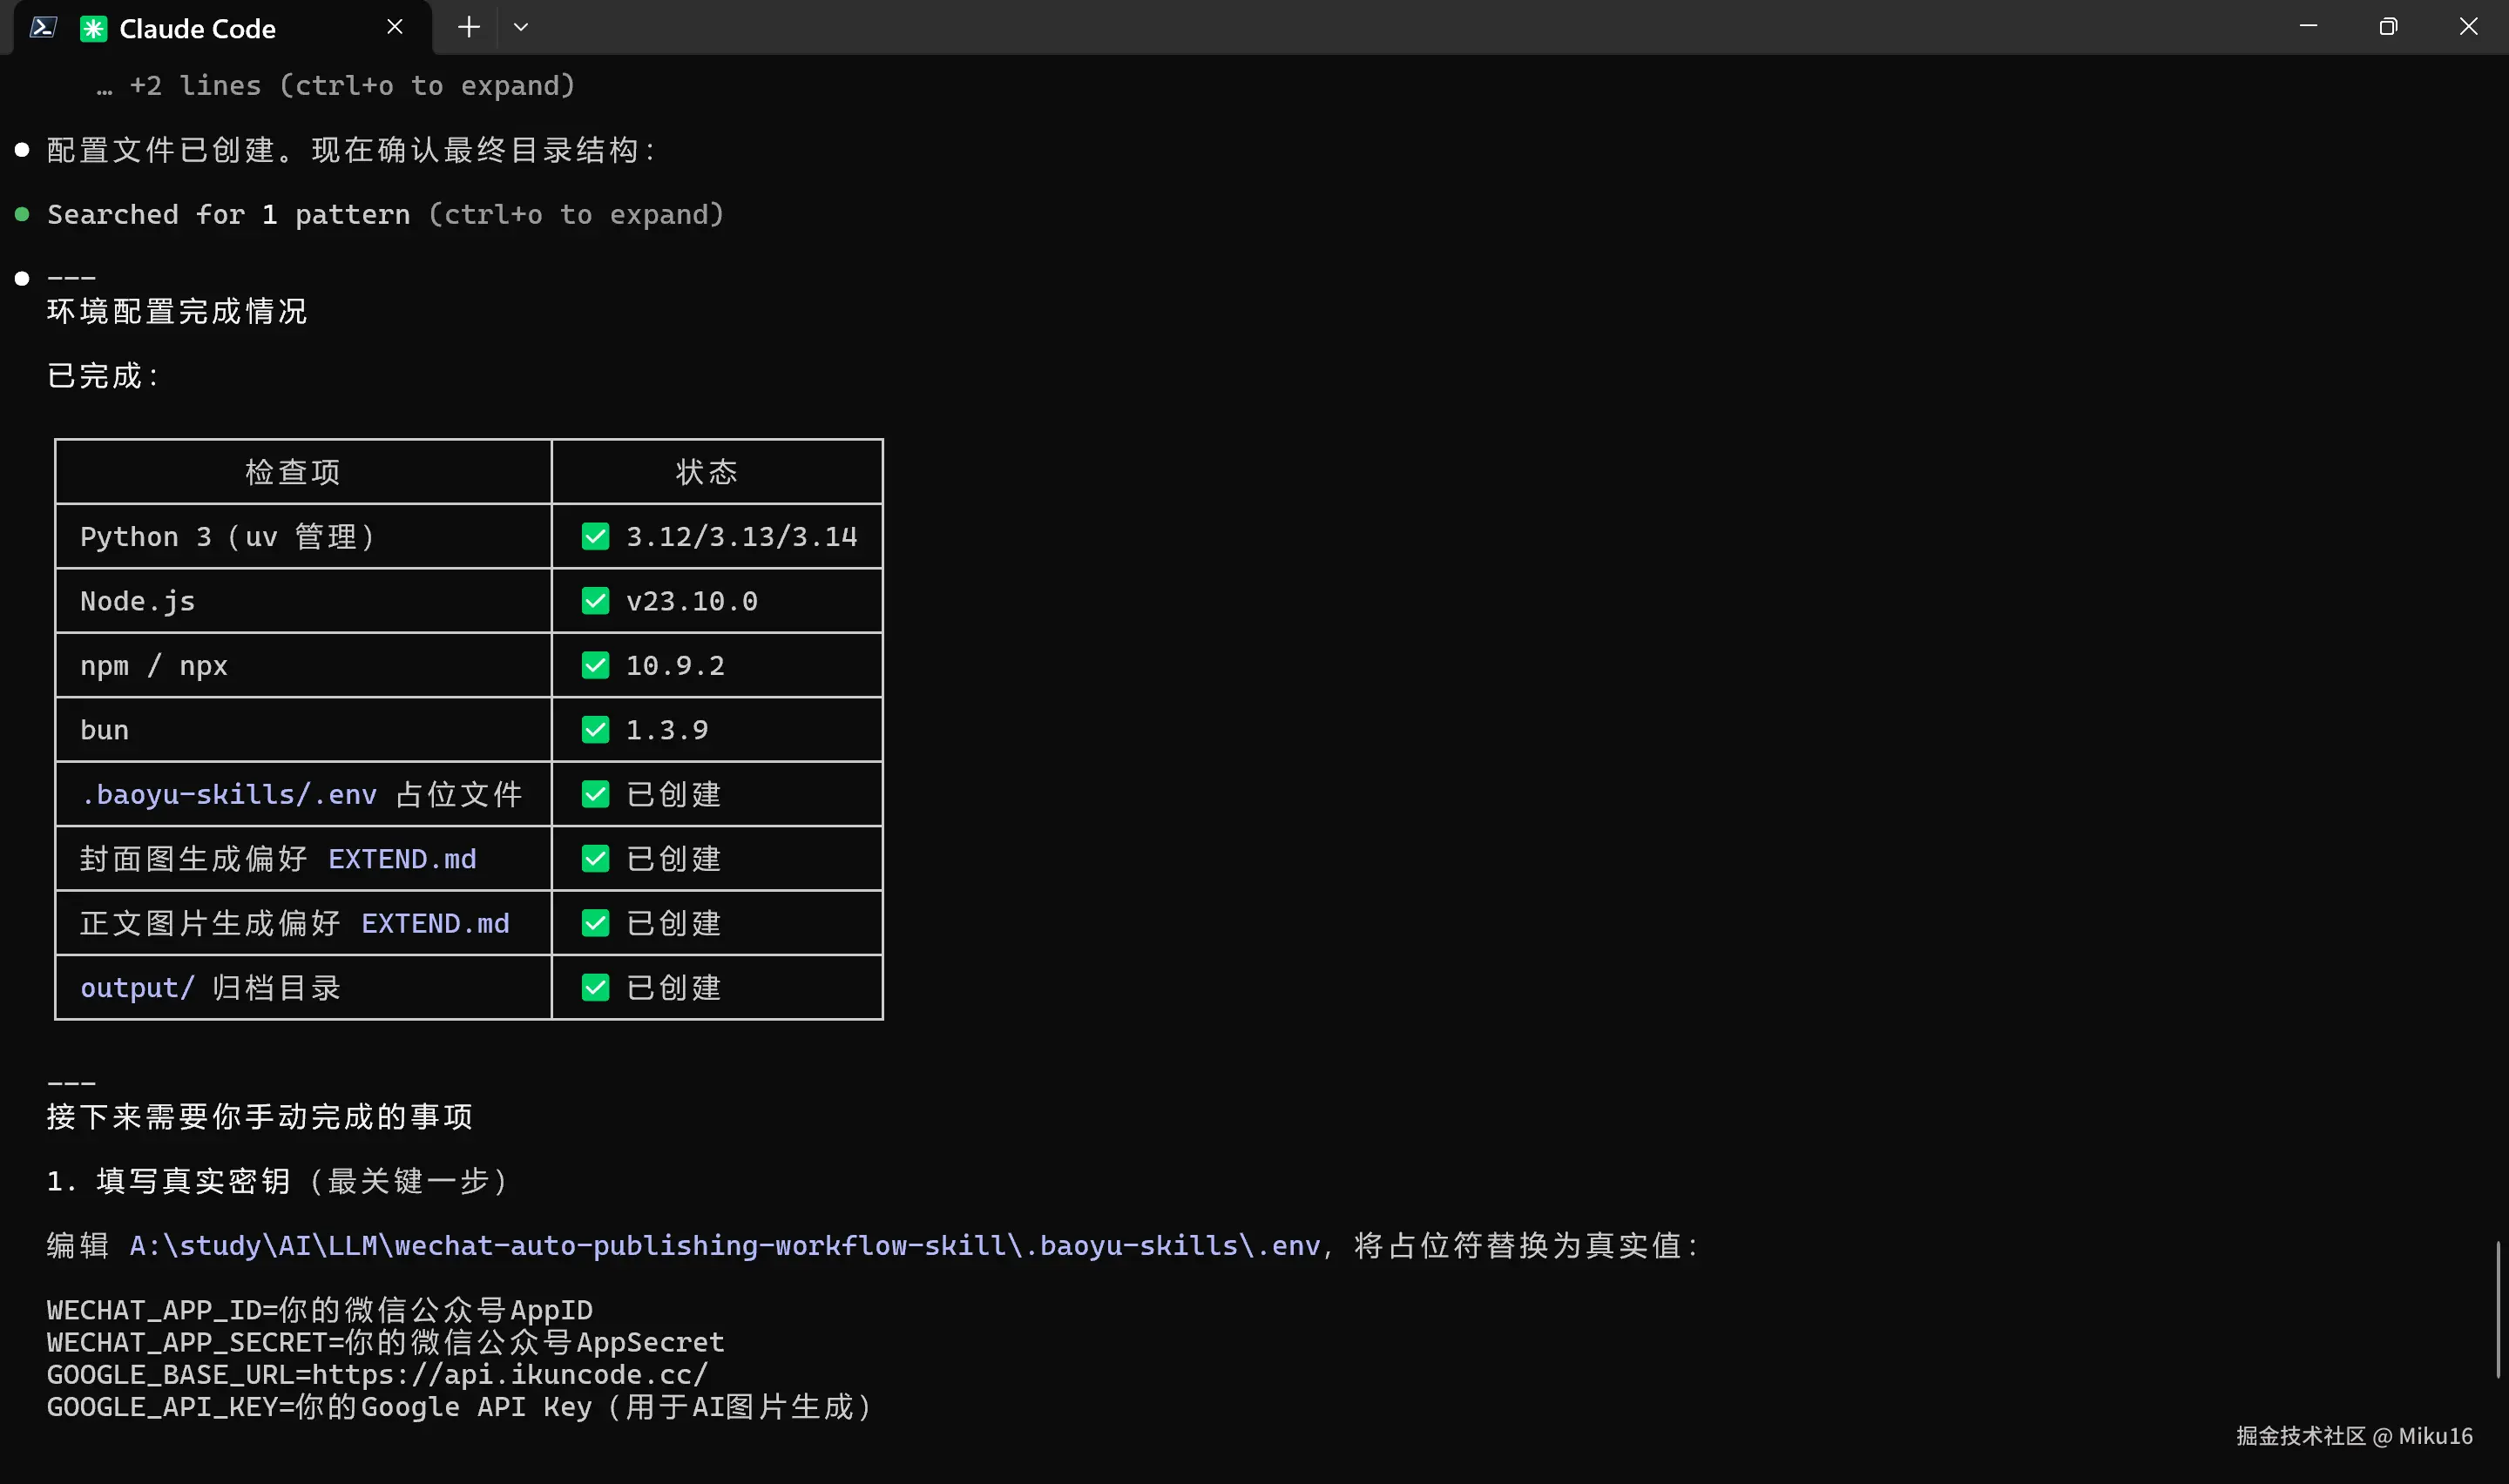Click the Claude Code asterisk tab icon
This screenshot has height=1484, width=2509.
[x=93, y=28]
